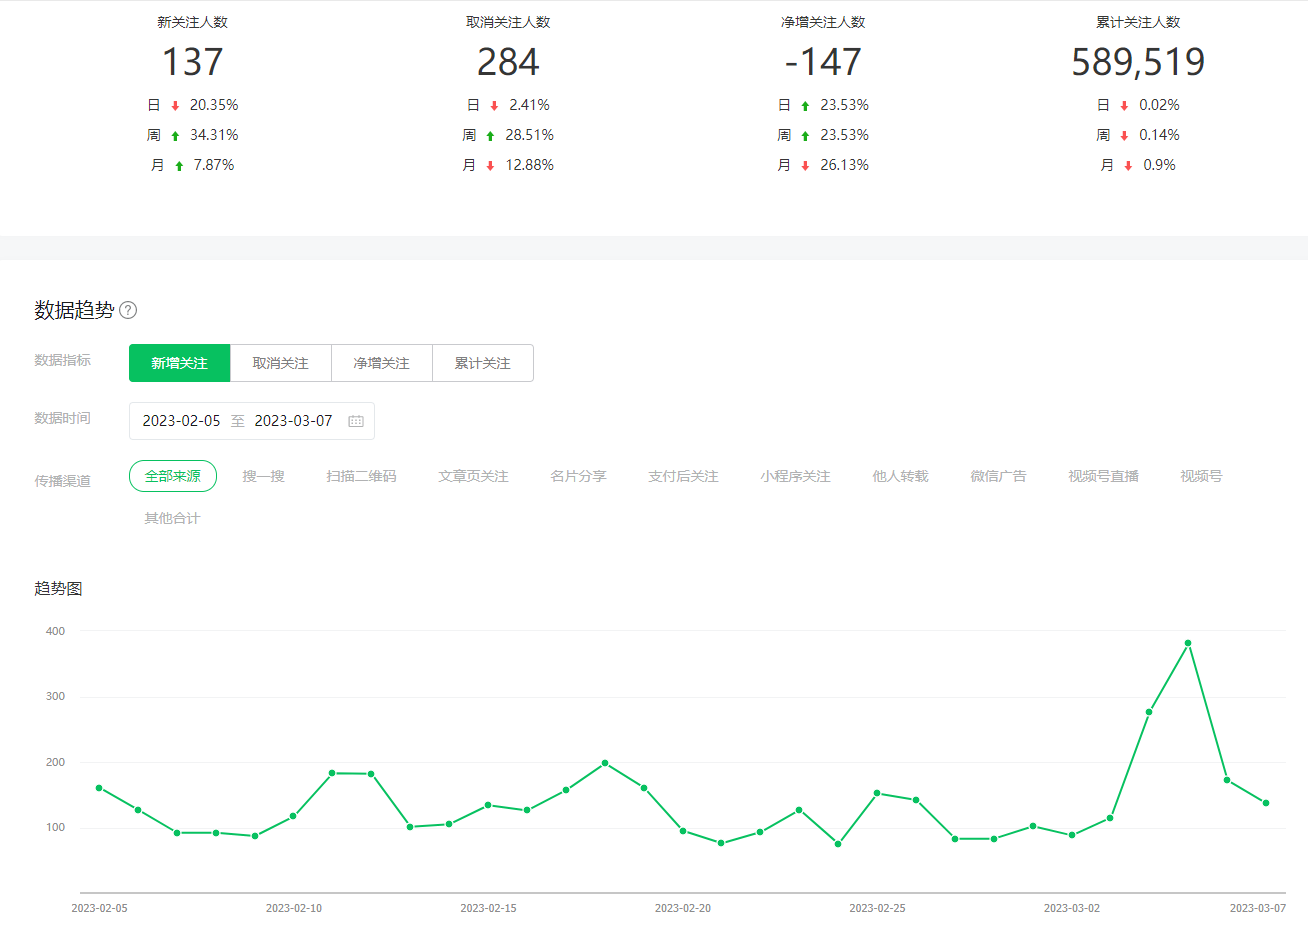Select the 小程序关注 channel
This screenshot has width=1308, height=925.
pyautogui.click(x=795, y=476)
